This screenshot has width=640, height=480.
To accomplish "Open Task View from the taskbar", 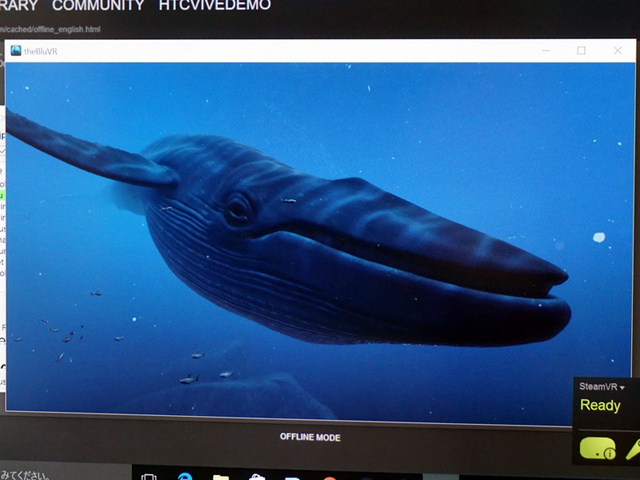I will pyautogui.click(x=149, y=477).
